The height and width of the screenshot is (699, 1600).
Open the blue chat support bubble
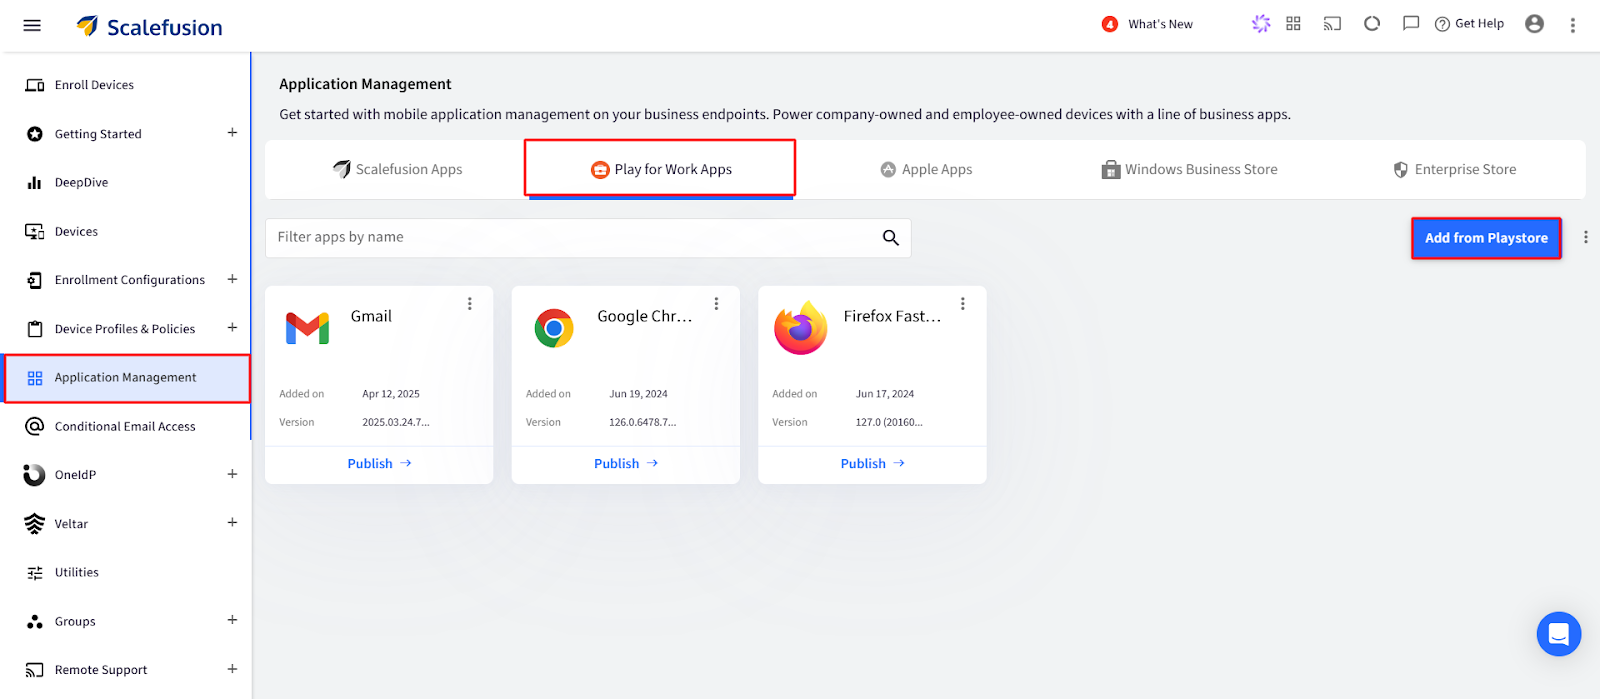[1558, 634]
